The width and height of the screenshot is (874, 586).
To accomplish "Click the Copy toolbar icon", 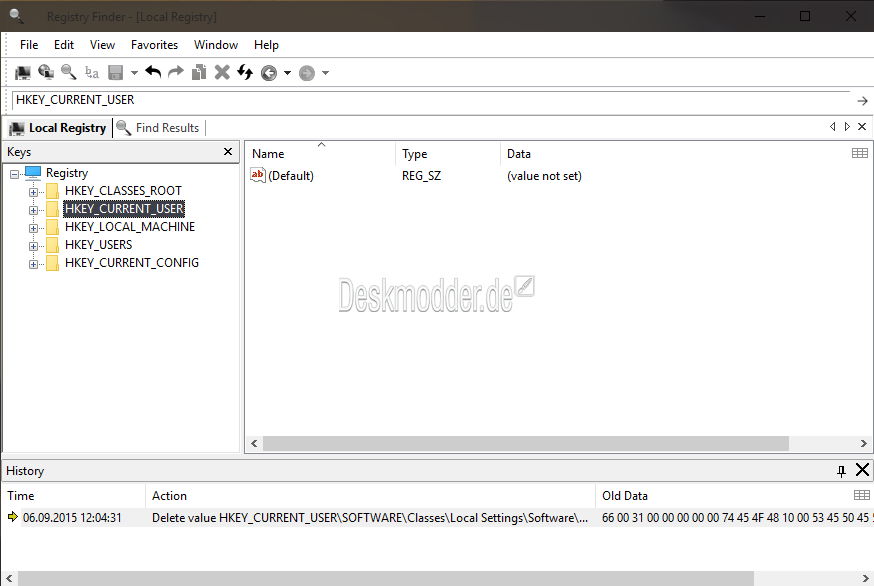I will pos(199,72).
